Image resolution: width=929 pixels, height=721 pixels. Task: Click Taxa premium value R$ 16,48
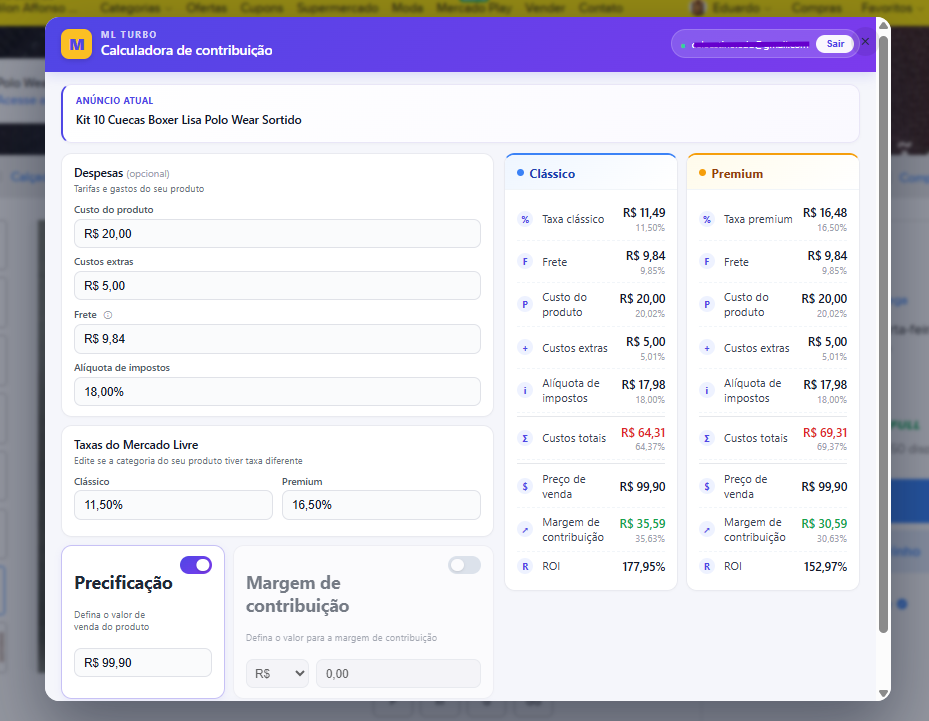click(x=825, y=213)
